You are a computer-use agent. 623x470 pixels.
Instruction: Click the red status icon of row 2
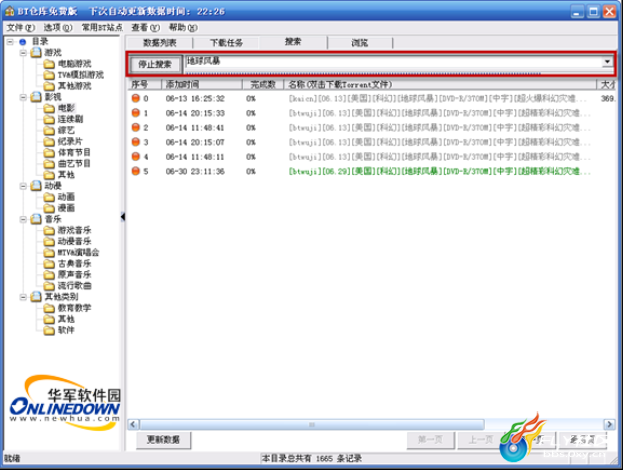[x=136, y=128]
